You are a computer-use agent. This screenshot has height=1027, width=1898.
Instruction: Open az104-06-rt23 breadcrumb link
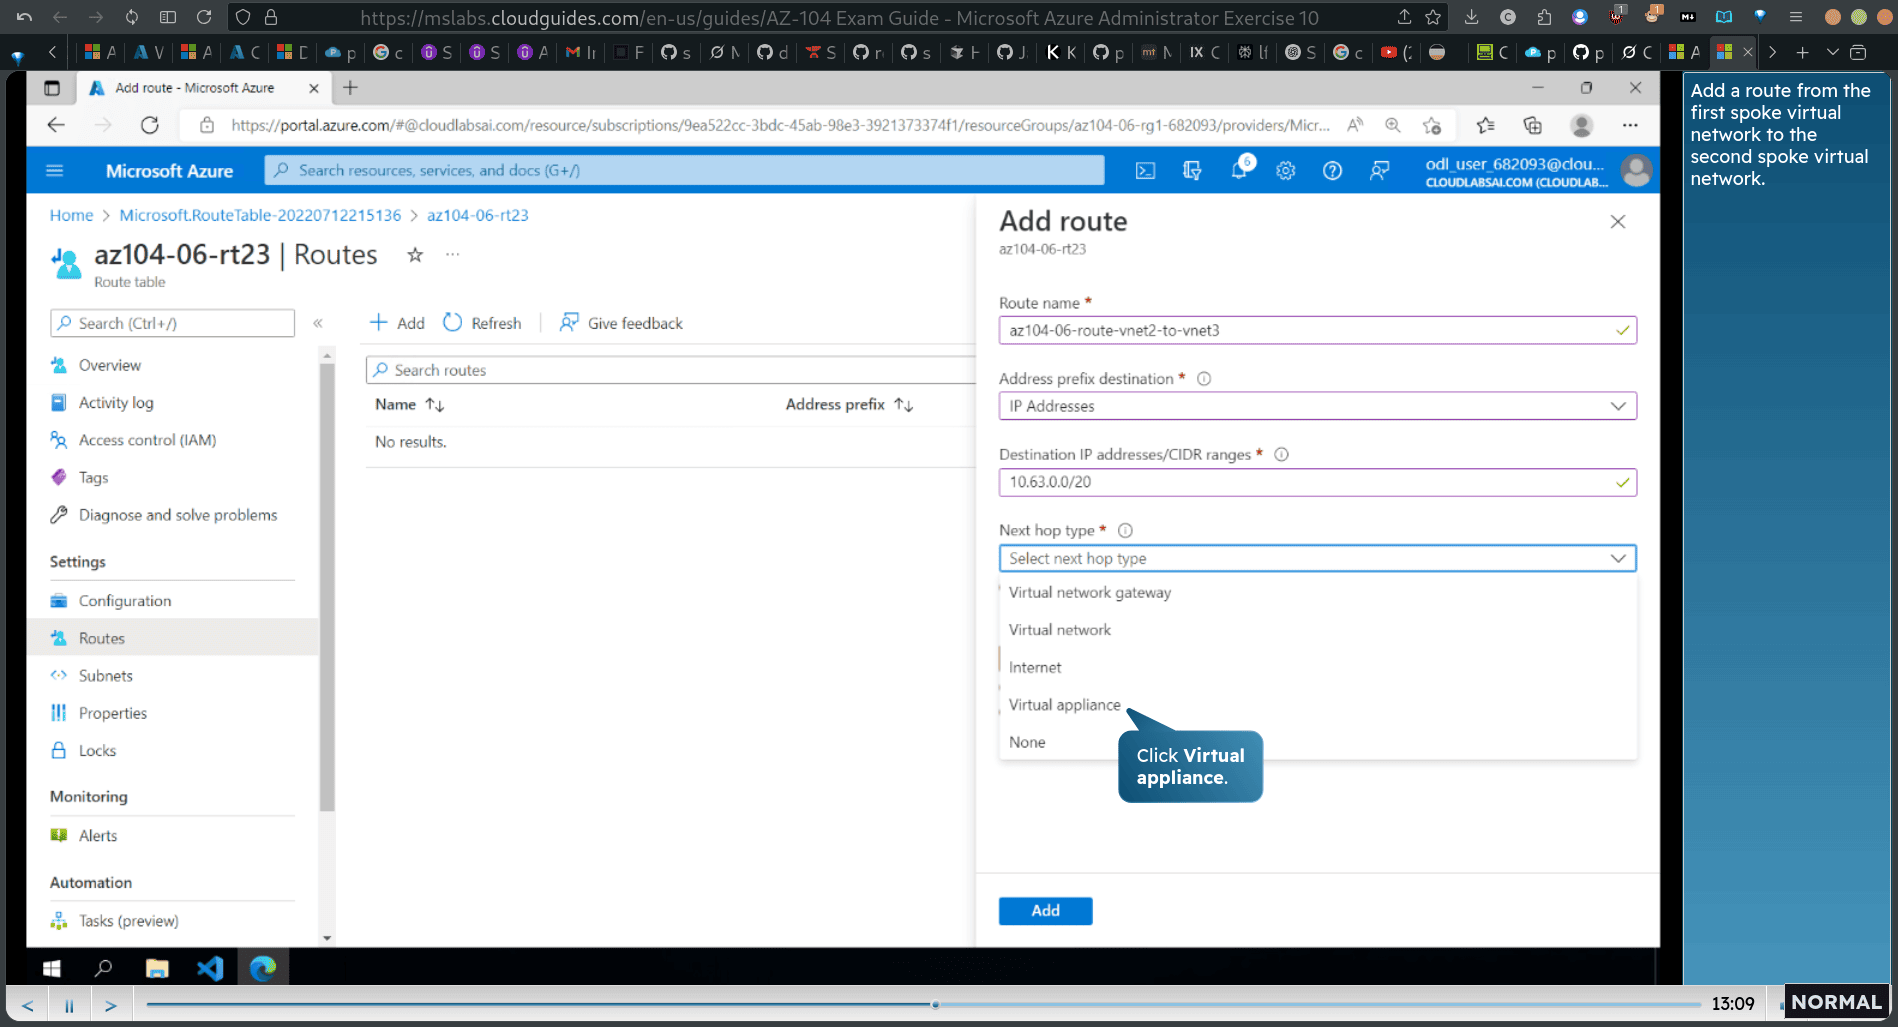click(478, 215)
